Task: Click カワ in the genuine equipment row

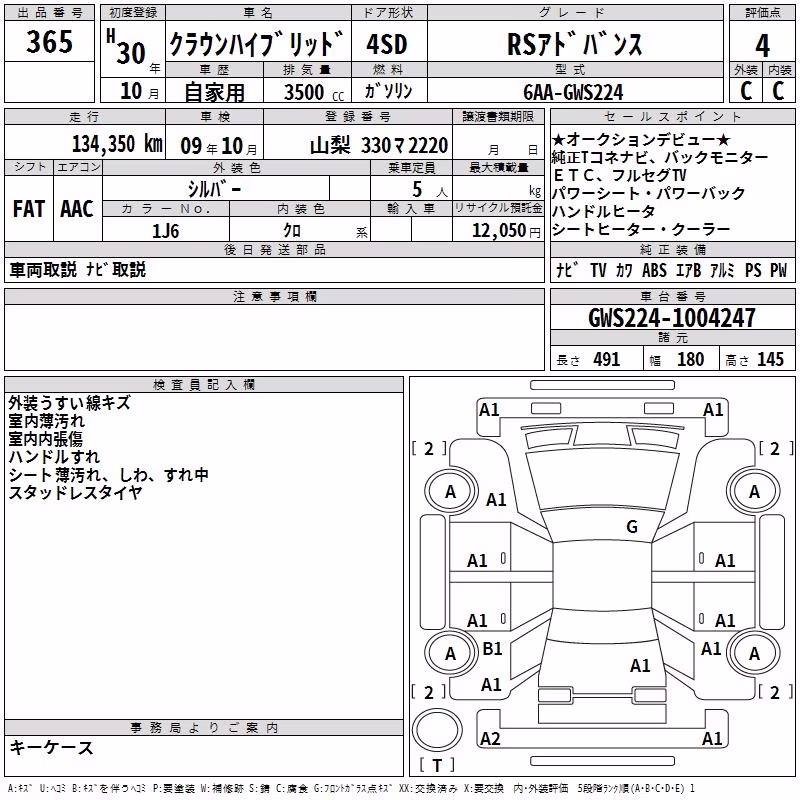Action: click(623, 270)
